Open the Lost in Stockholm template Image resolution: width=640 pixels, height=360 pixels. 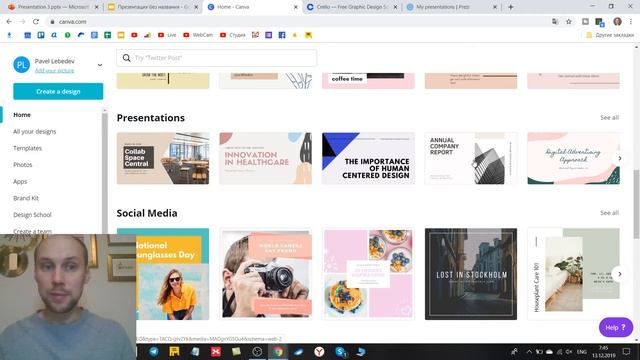click(x=471, y=274)
